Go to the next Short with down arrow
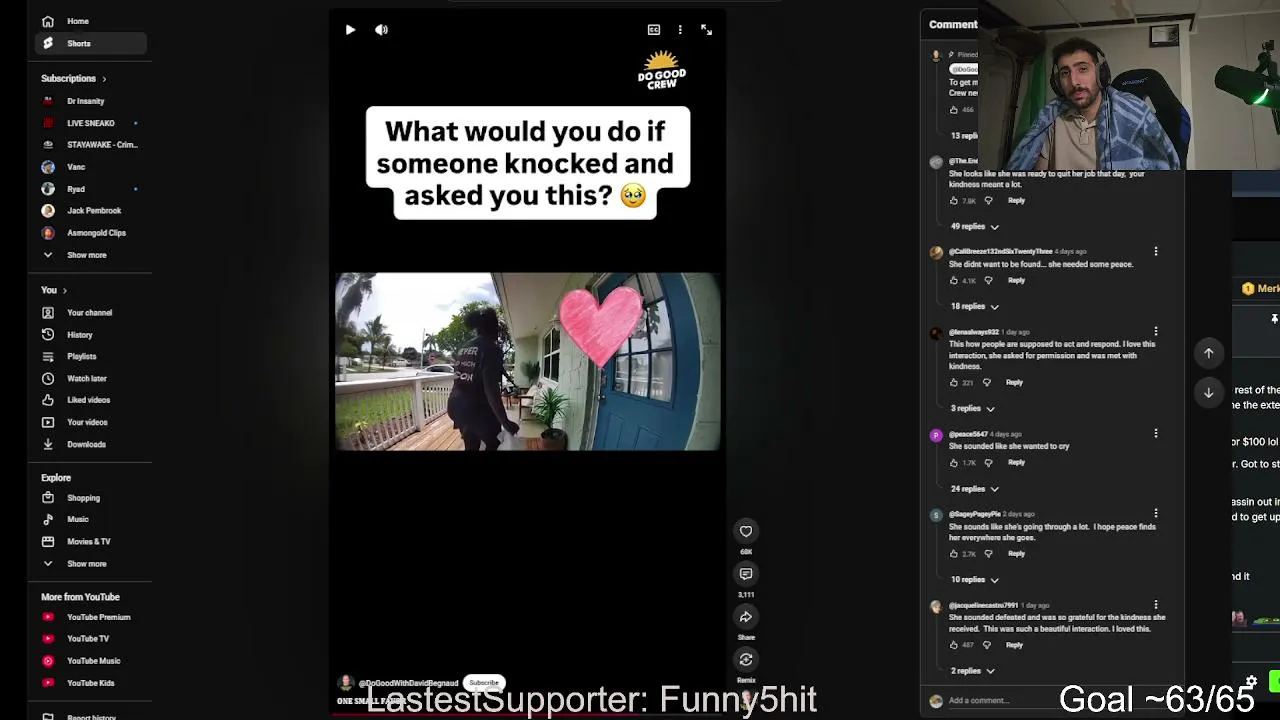The image size is (1280, 720). click(1208, 393)
